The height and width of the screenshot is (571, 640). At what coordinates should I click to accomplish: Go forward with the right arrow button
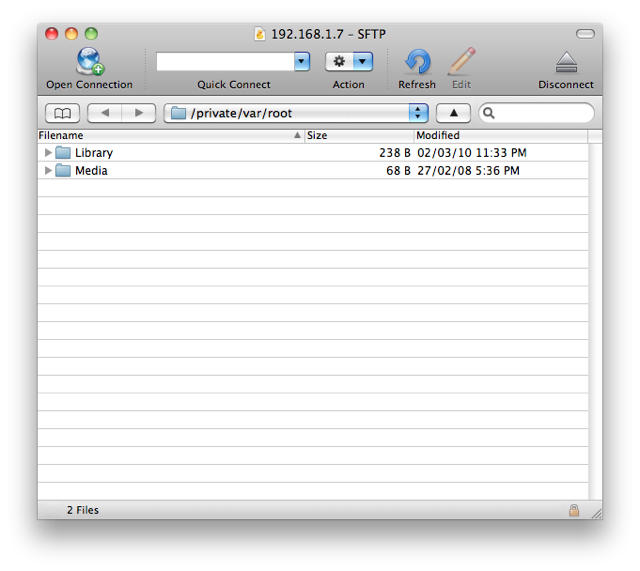pos(139,113)
